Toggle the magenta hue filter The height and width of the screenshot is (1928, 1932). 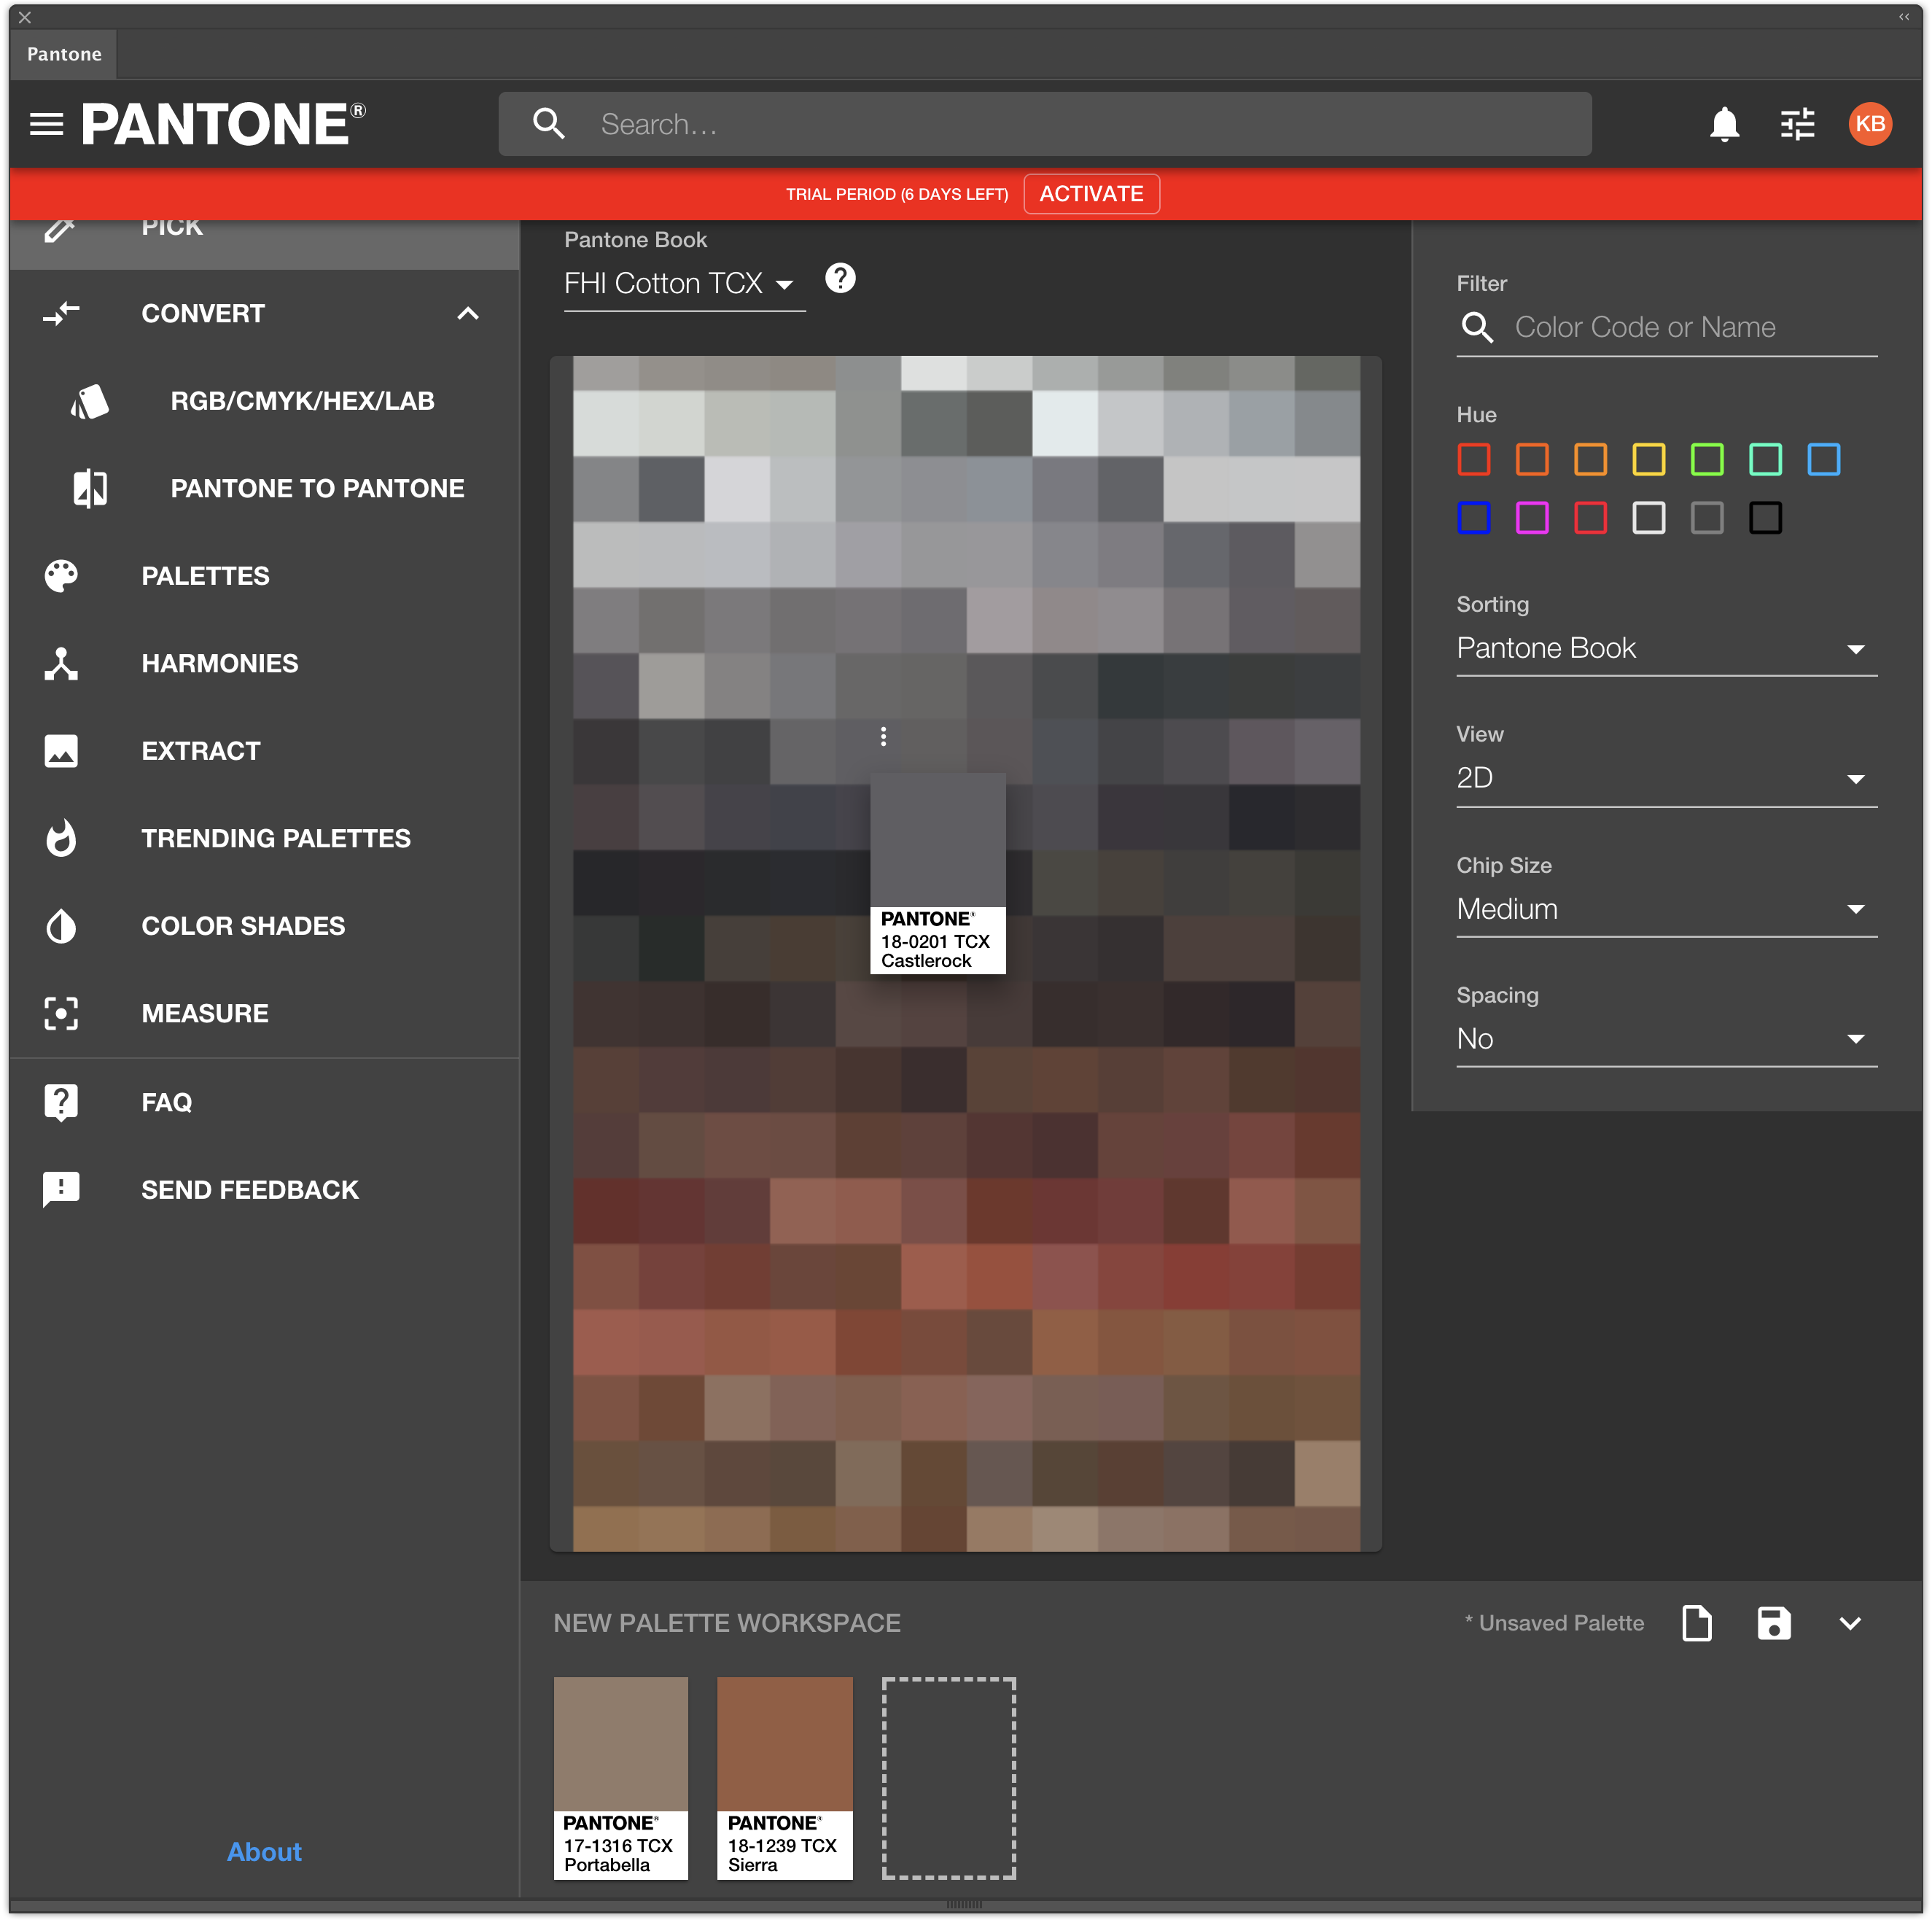pyautogui.click(x=1531, y=518)
